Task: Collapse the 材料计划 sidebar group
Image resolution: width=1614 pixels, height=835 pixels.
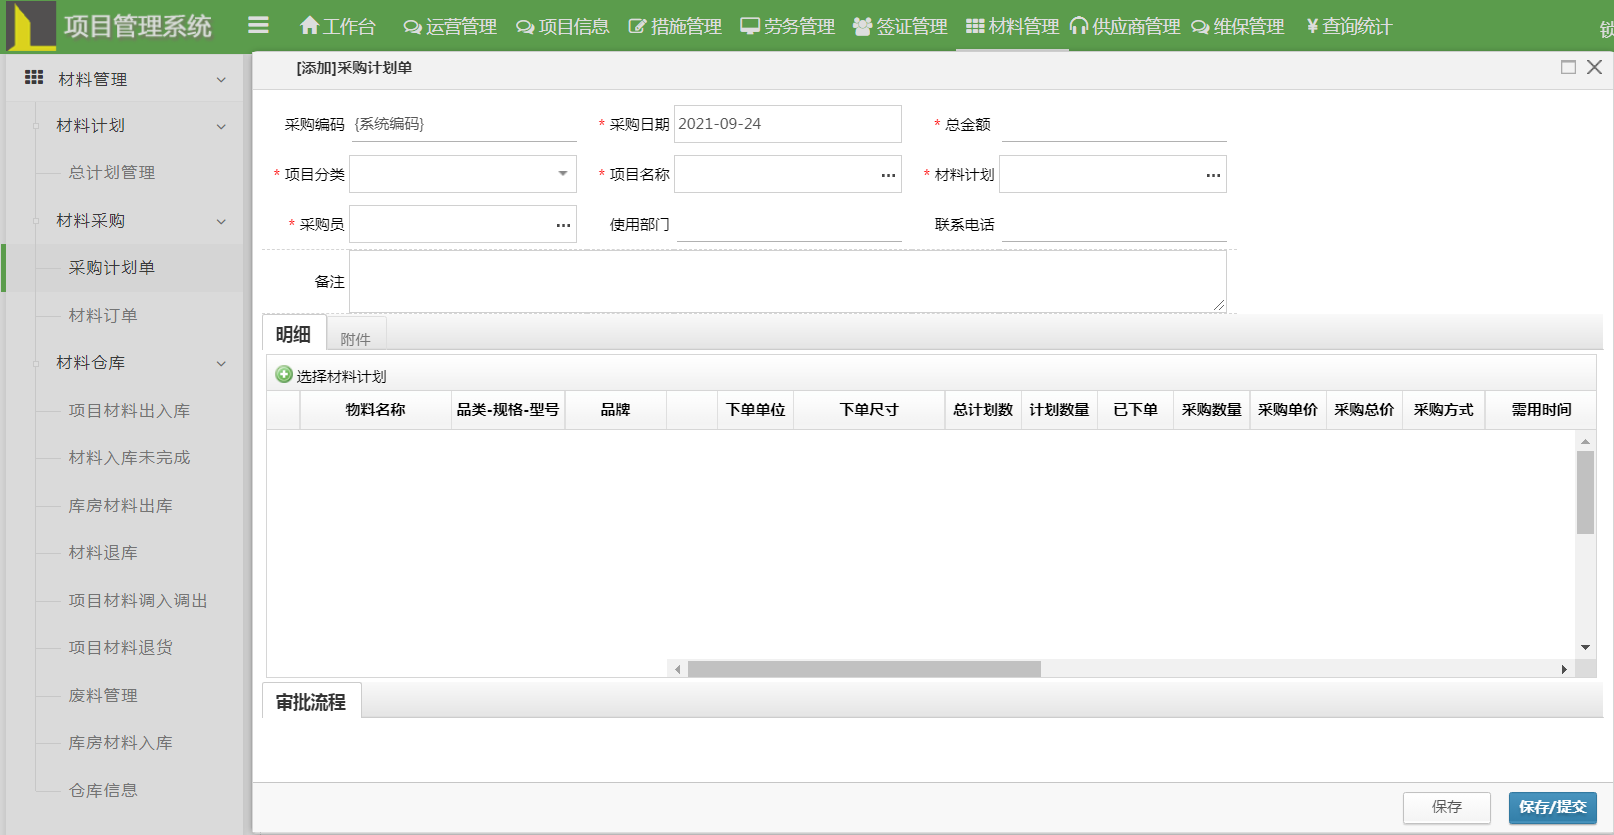Action: tap(221, 126)
